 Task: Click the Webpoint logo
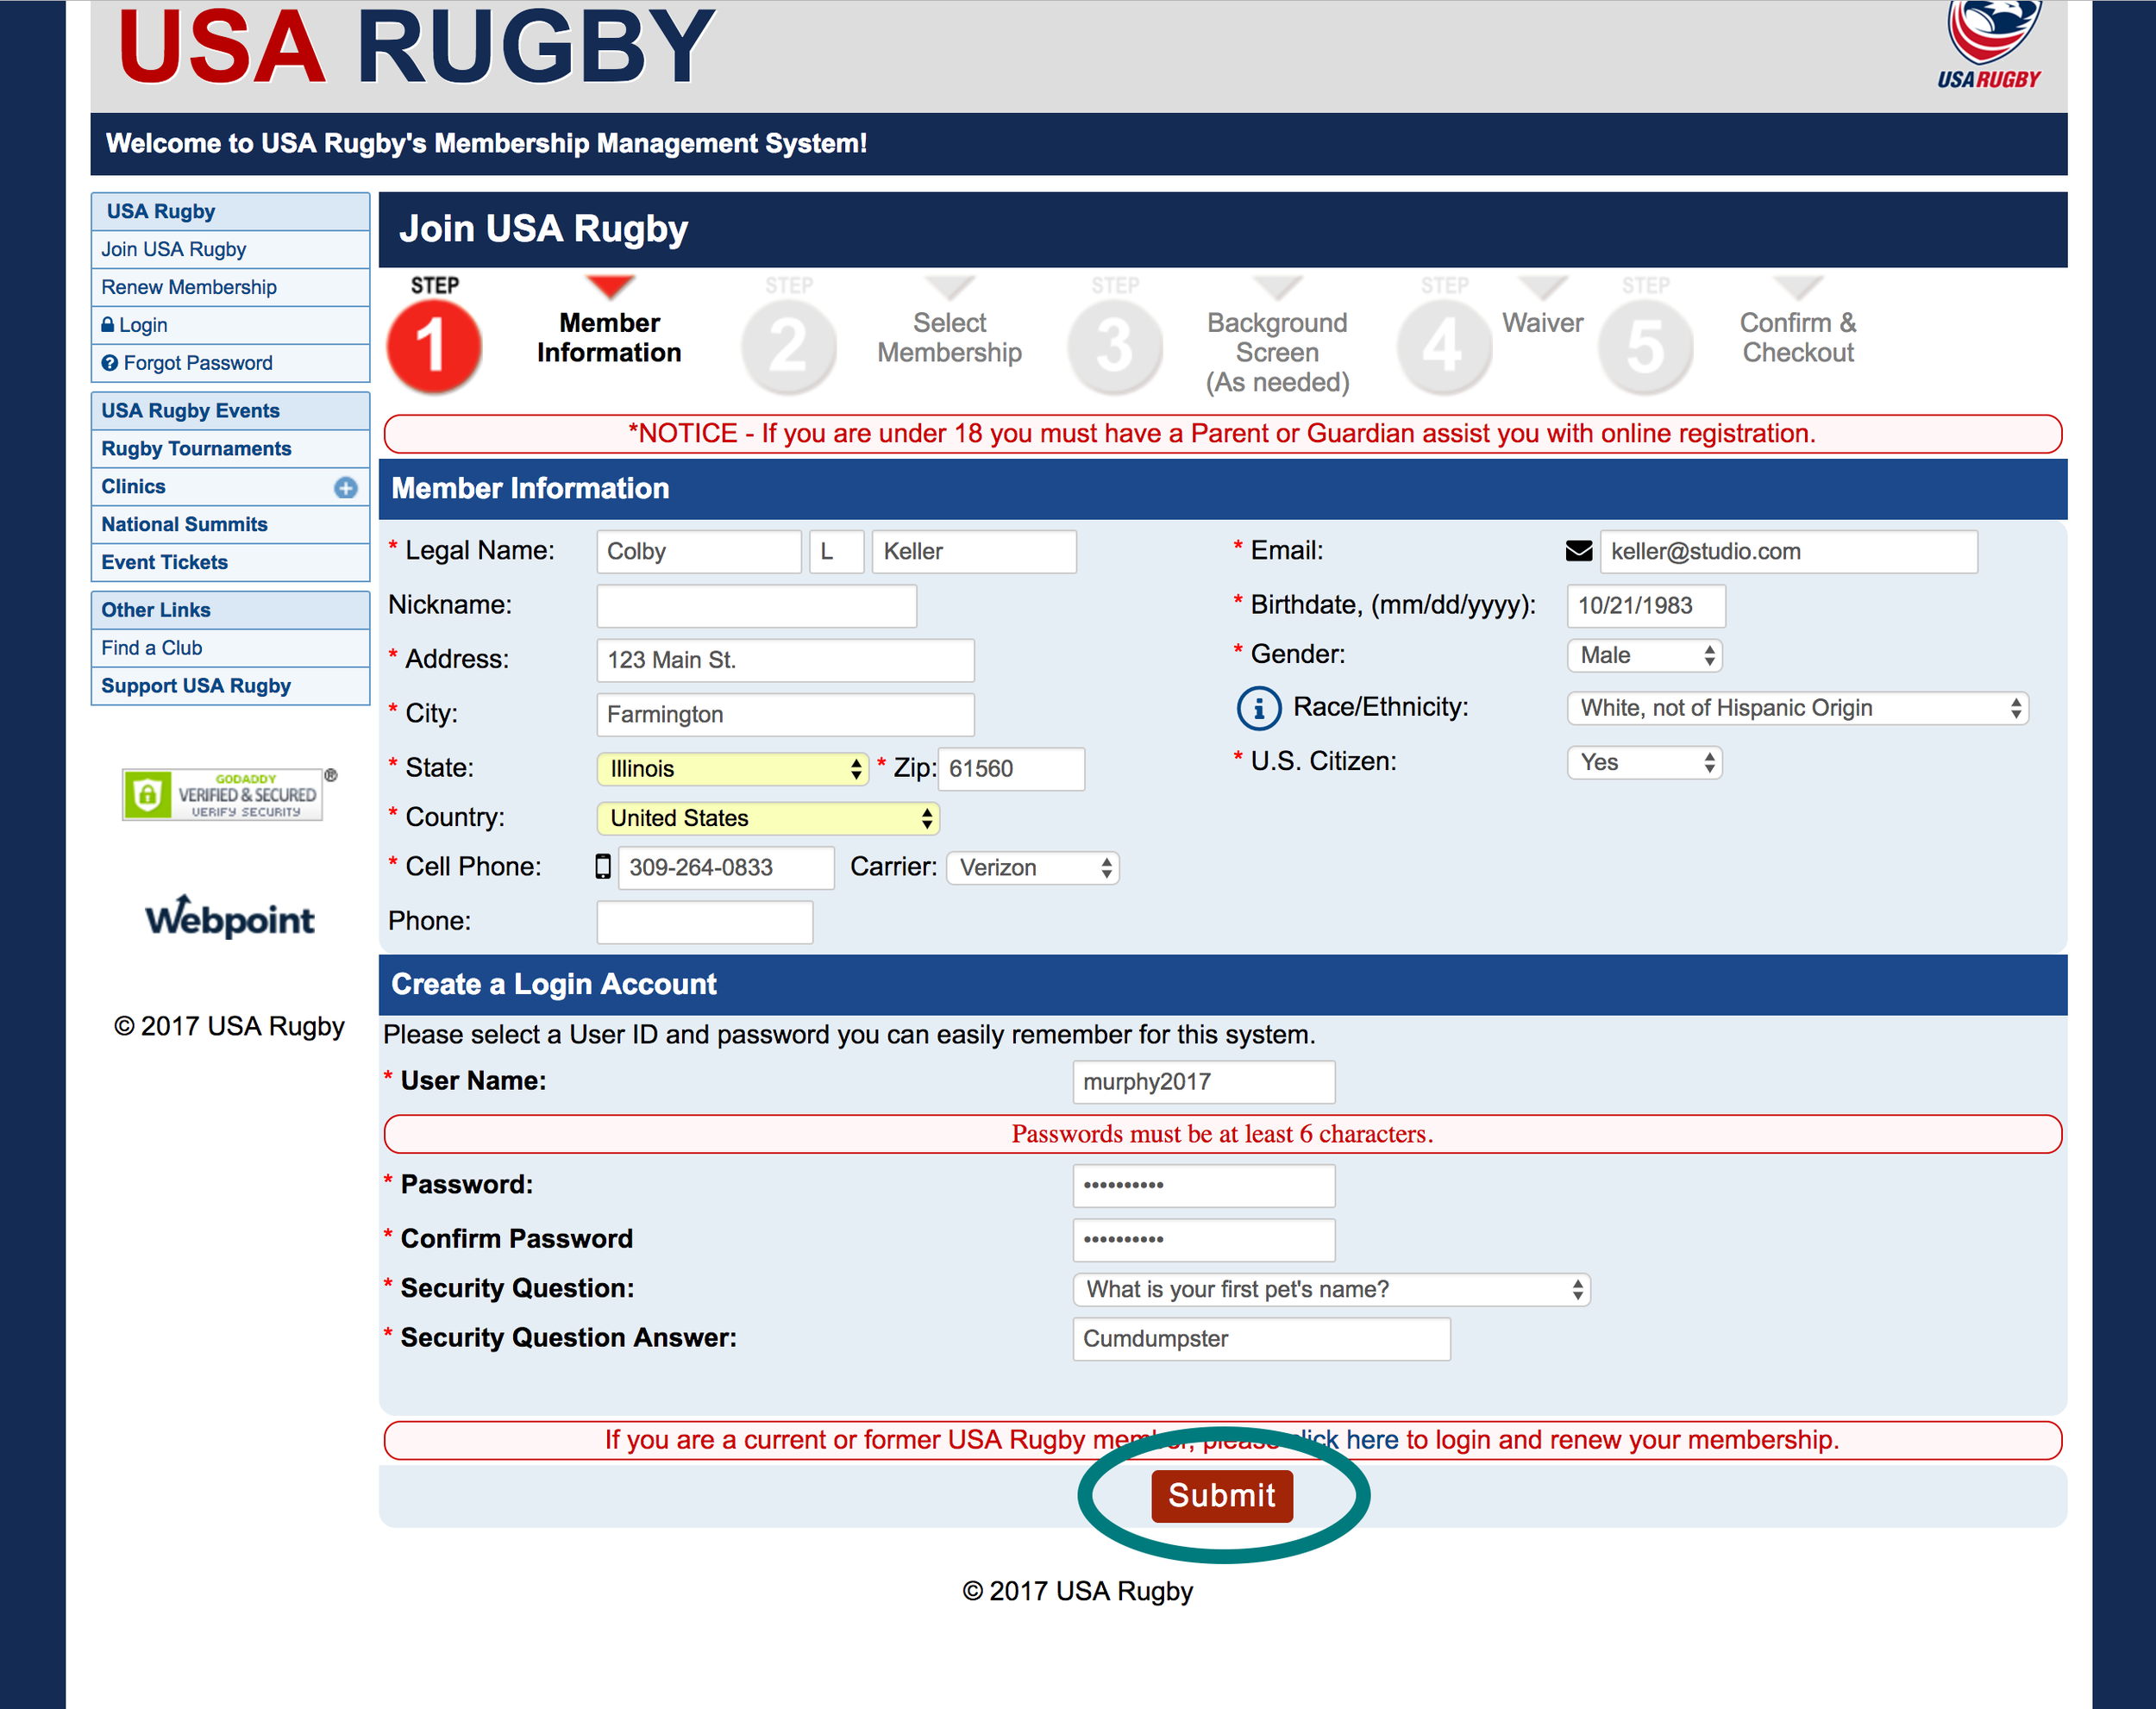(230, 917)
